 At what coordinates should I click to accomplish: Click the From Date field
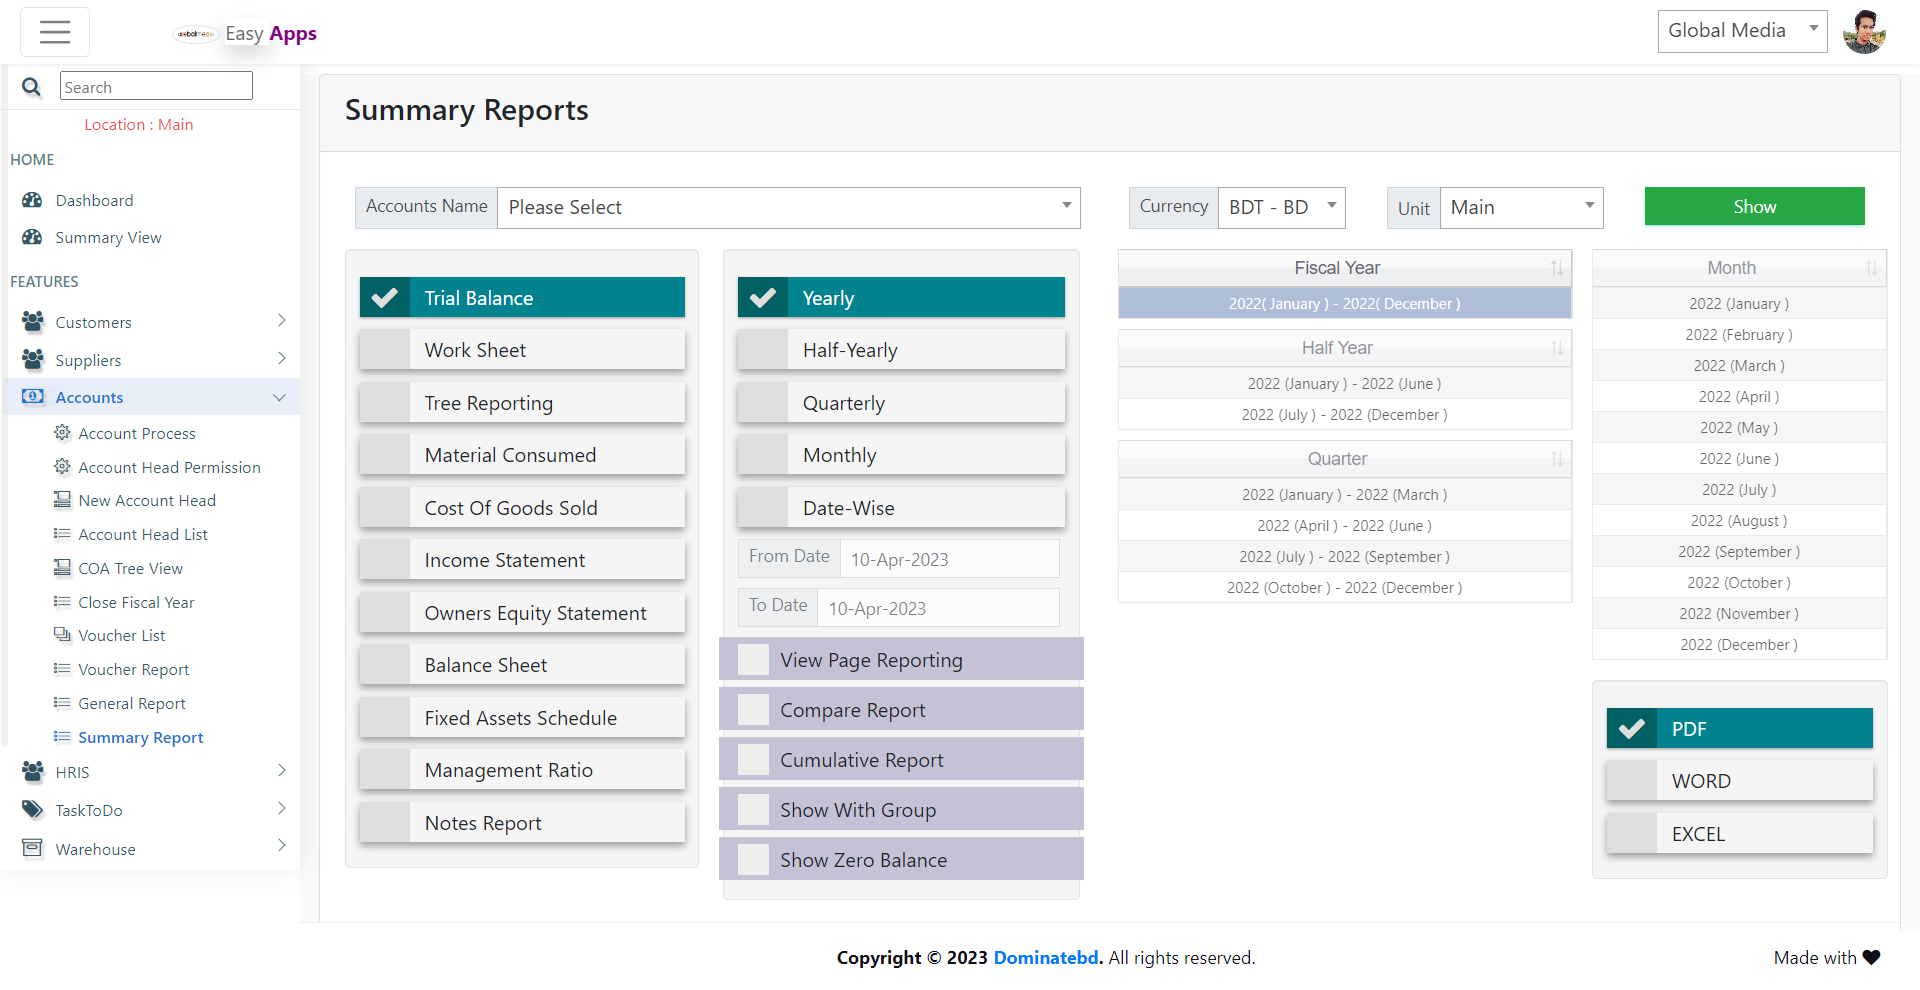pyautogui.click(x=949, y=559)
